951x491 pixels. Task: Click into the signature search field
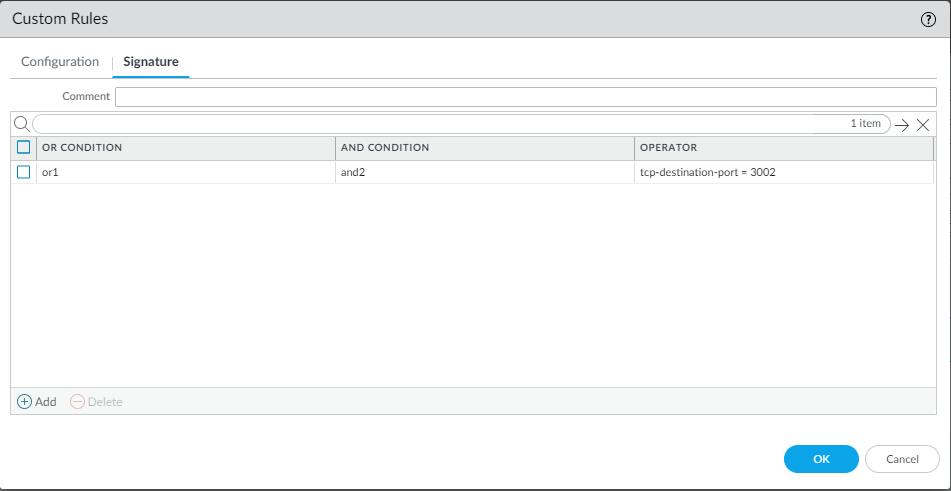461,124
